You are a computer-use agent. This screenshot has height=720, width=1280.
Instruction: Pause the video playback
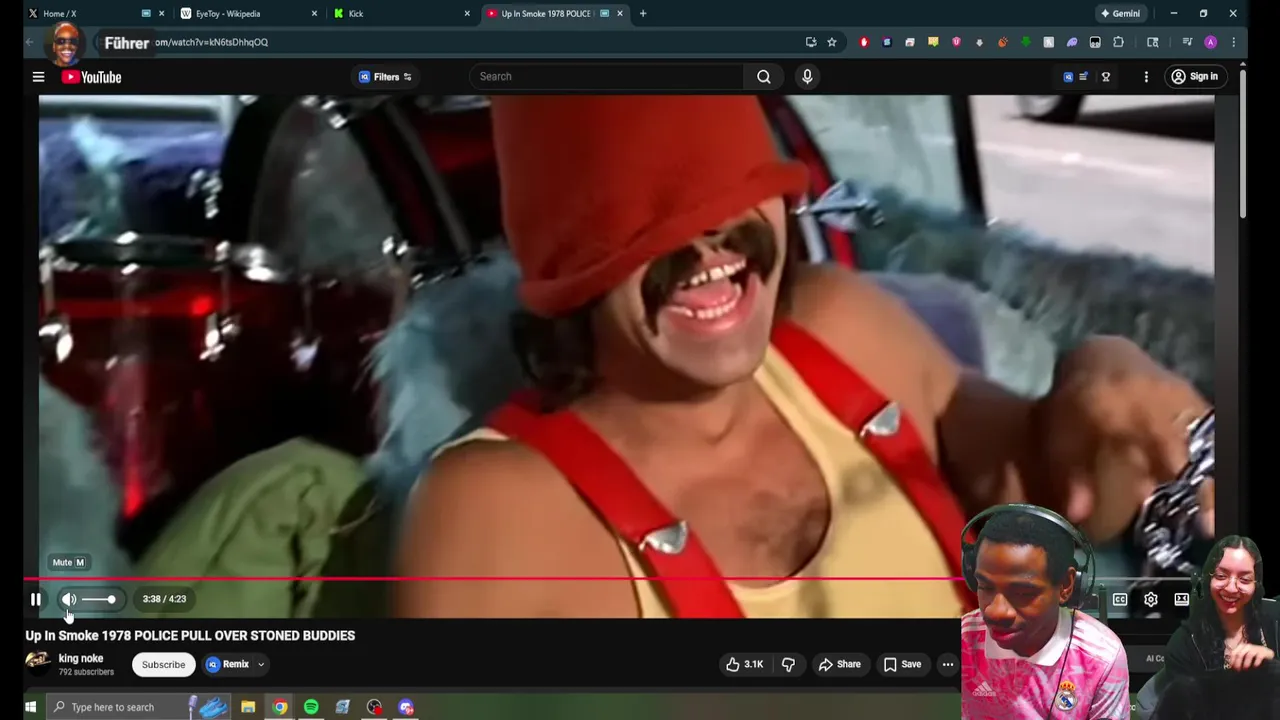click(x=36, y=599)
